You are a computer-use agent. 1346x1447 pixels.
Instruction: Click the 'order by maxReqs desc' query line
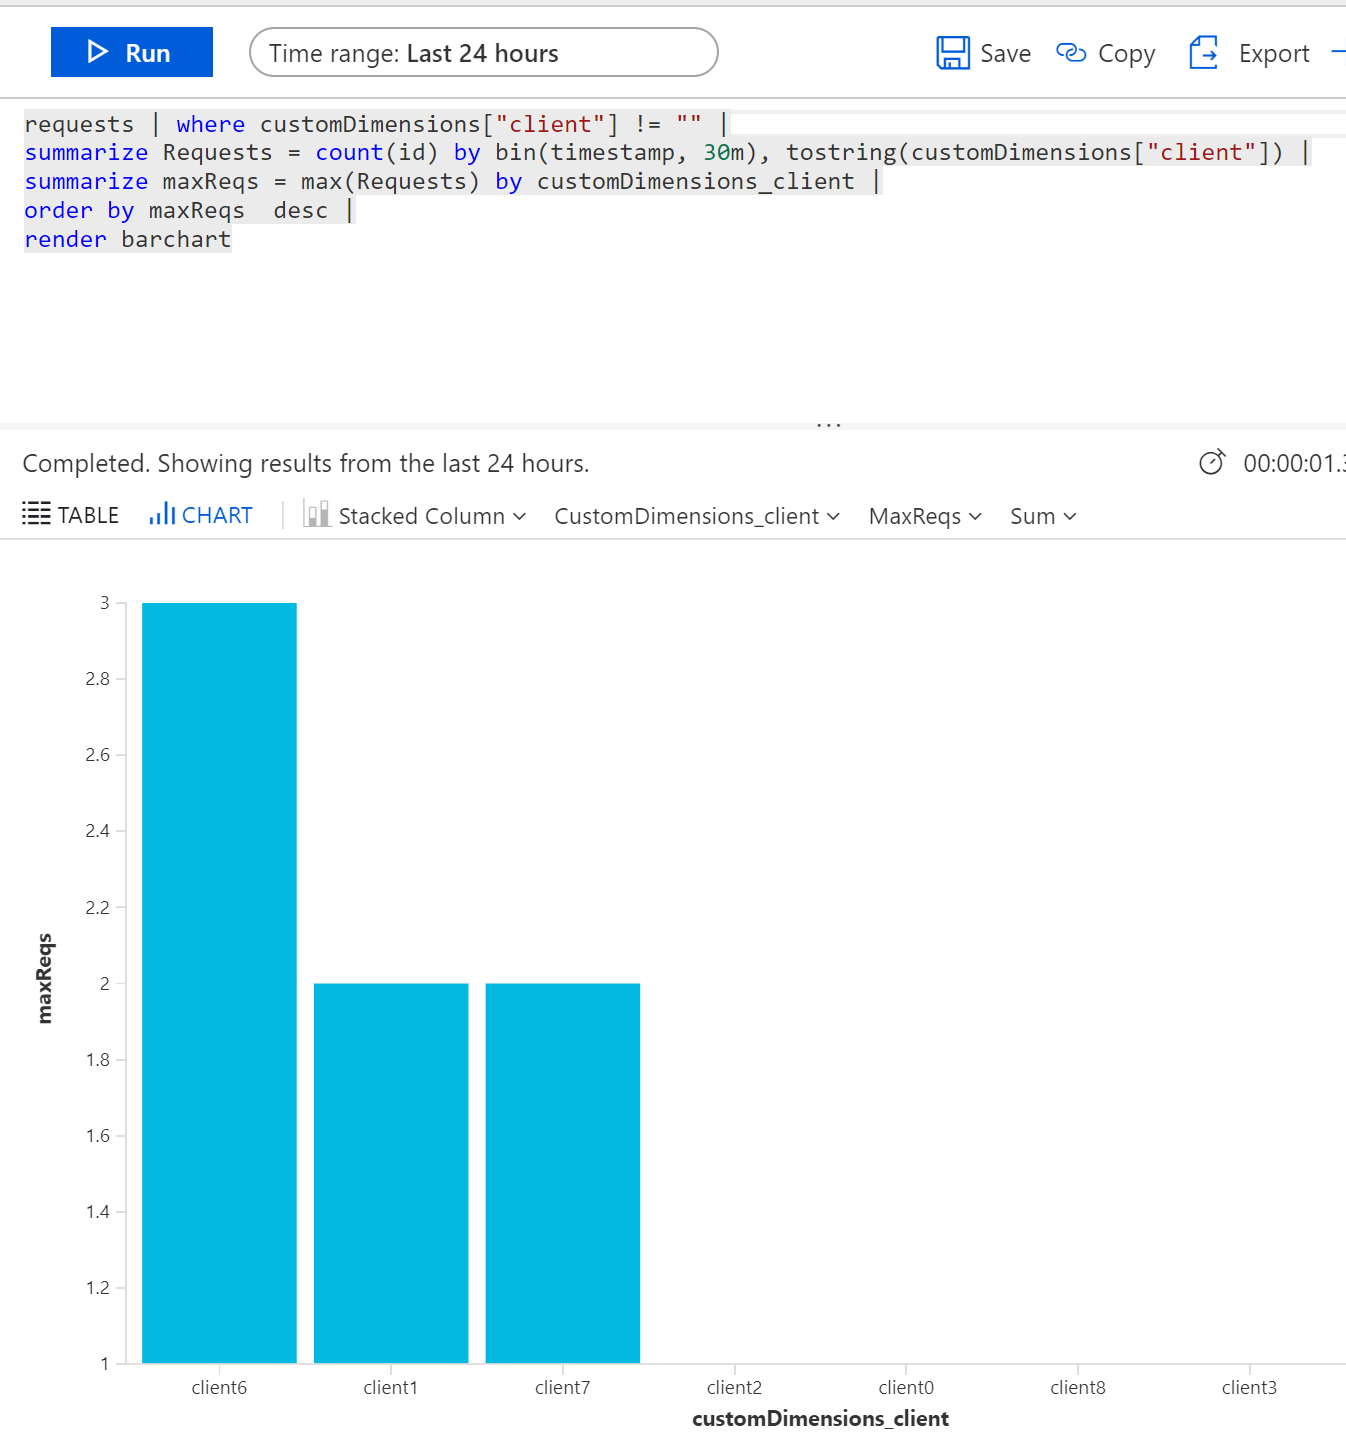pos(189,210)
